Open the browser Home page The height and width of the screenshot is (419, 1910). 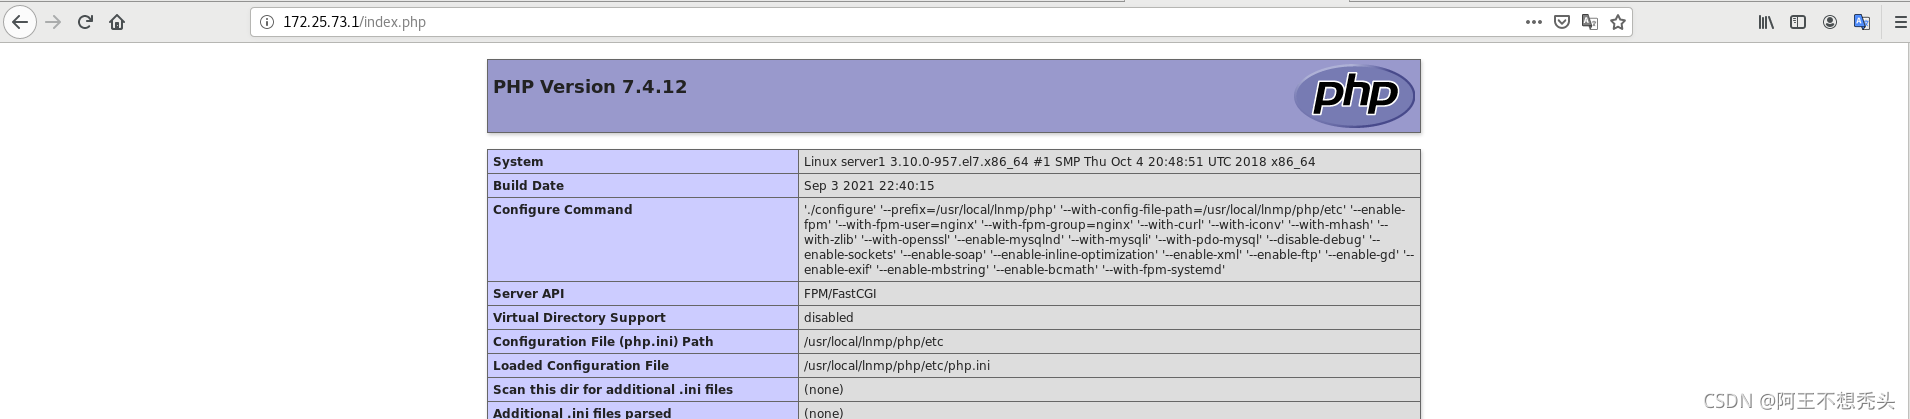[x=117, y=22]
